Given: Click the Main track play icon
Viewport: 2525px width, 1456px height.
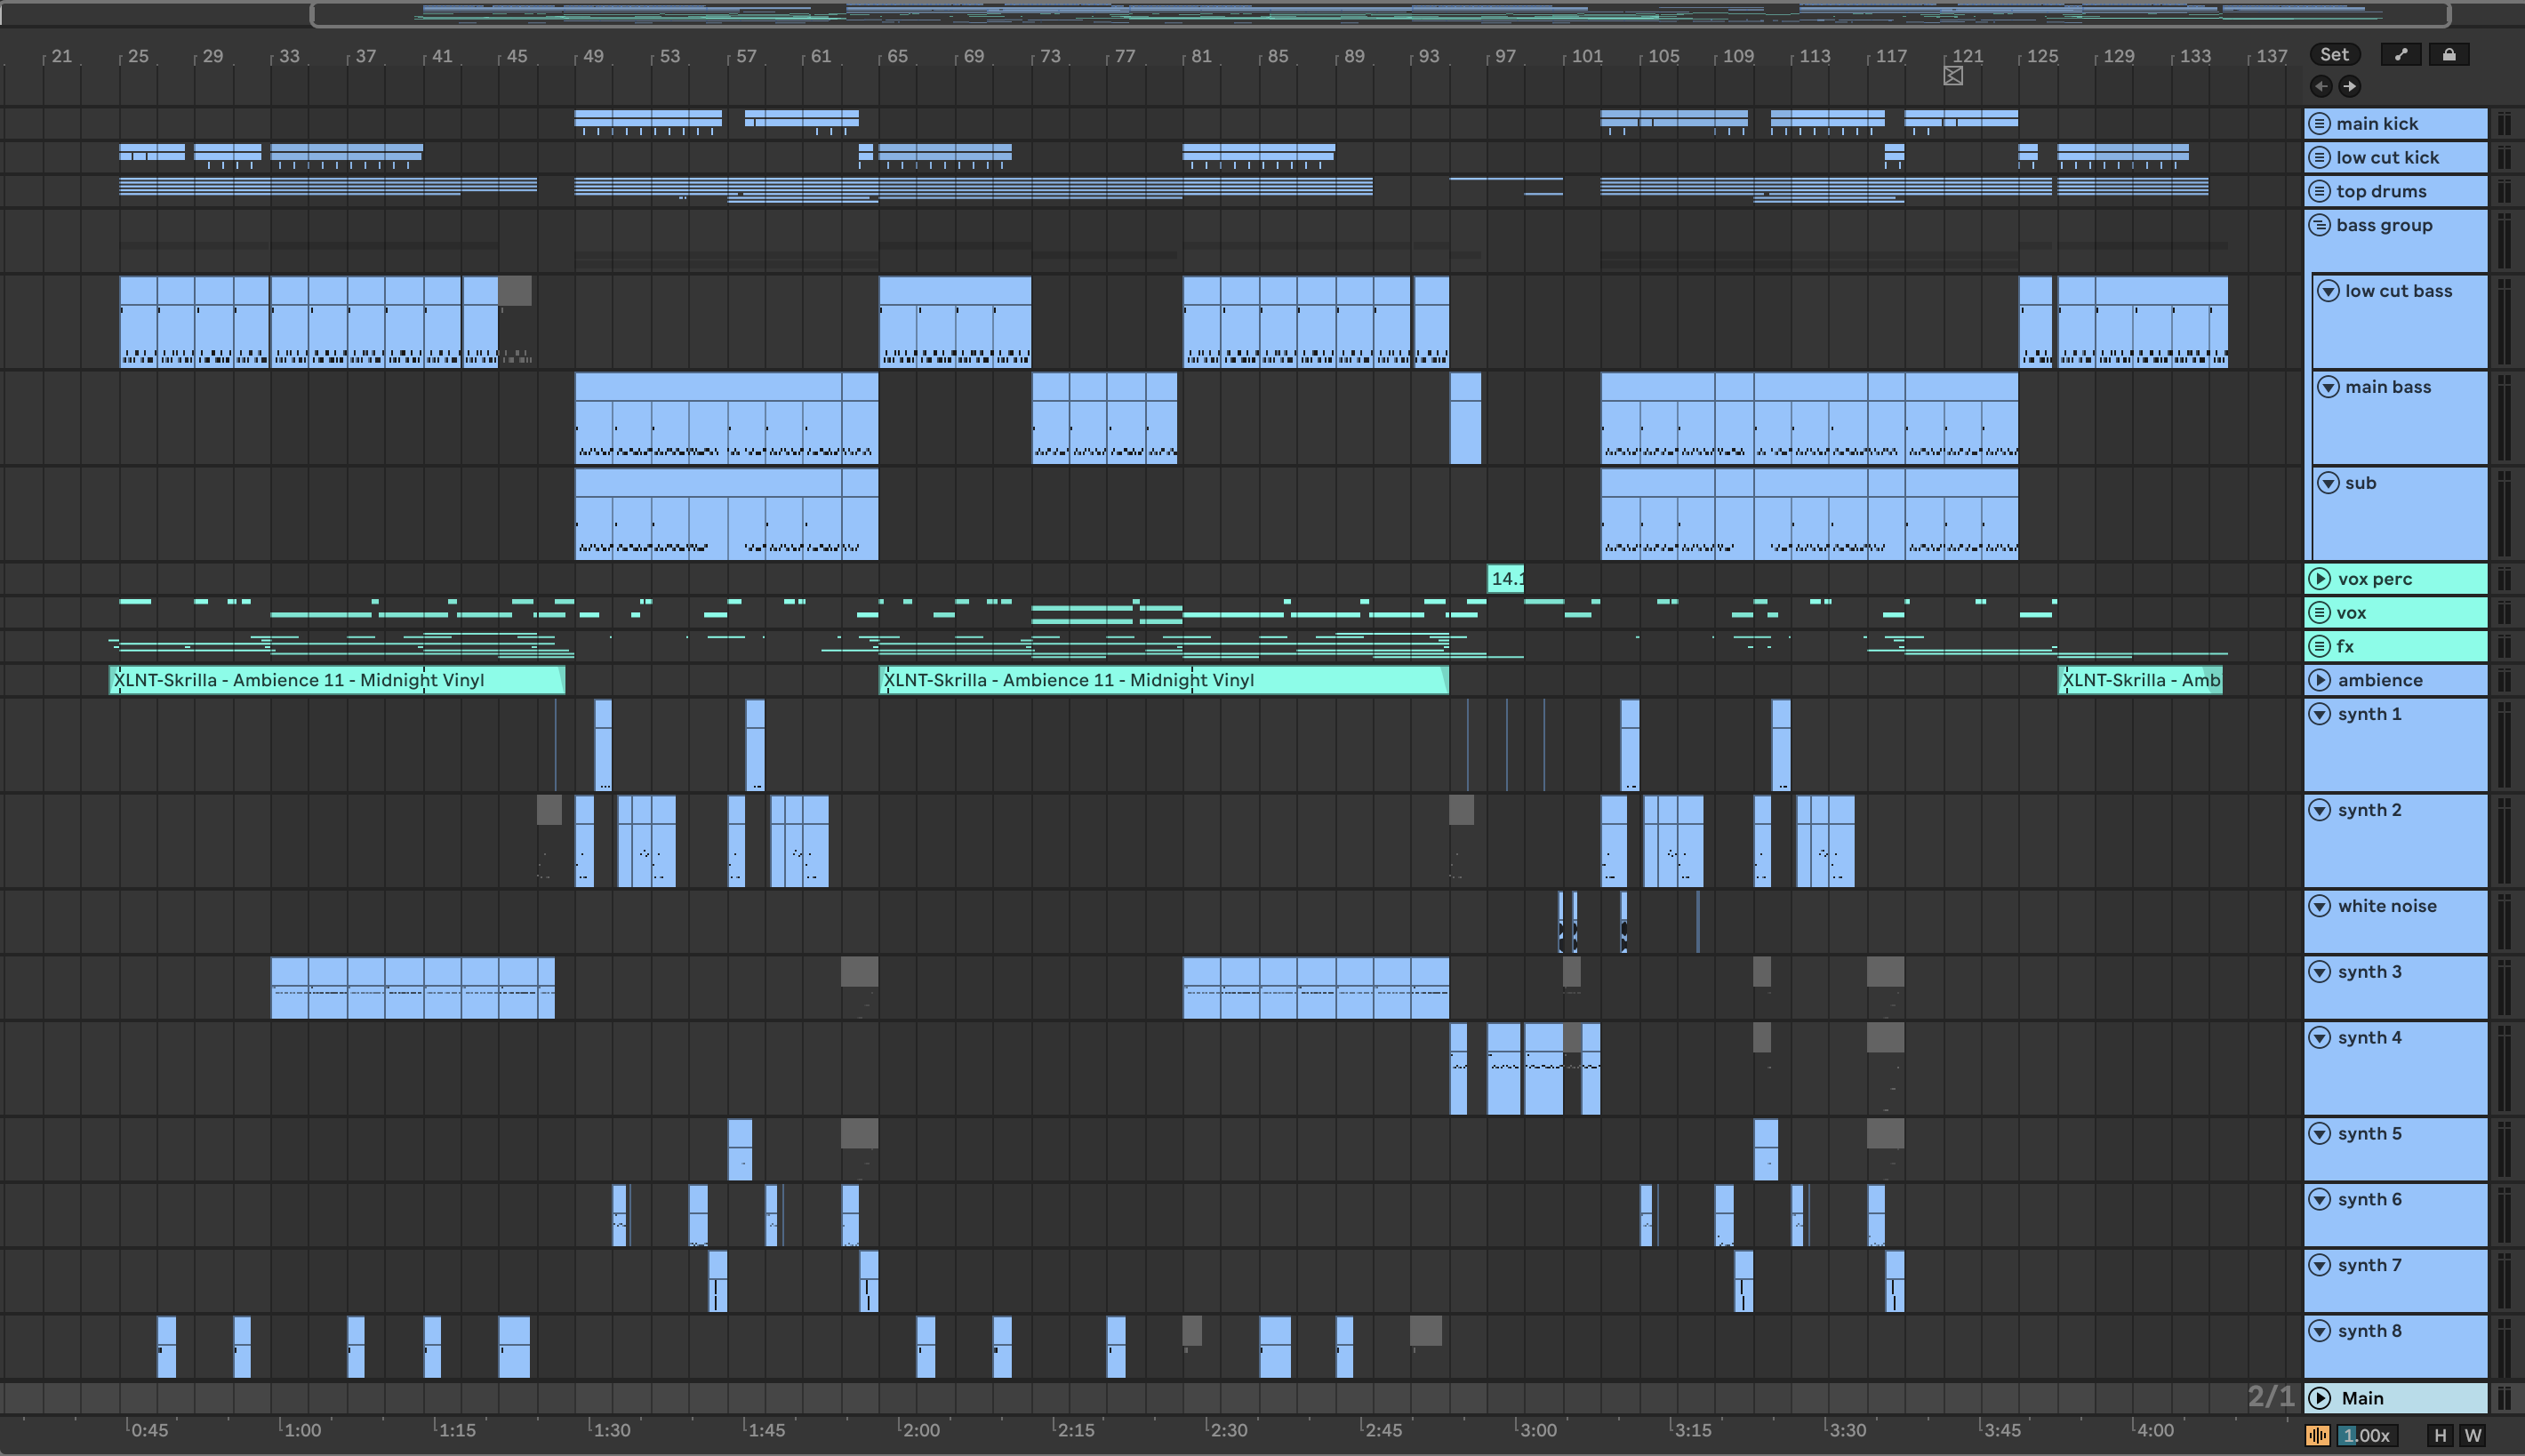Looking at the screenshot, I should click(x=2320, y=1398).
